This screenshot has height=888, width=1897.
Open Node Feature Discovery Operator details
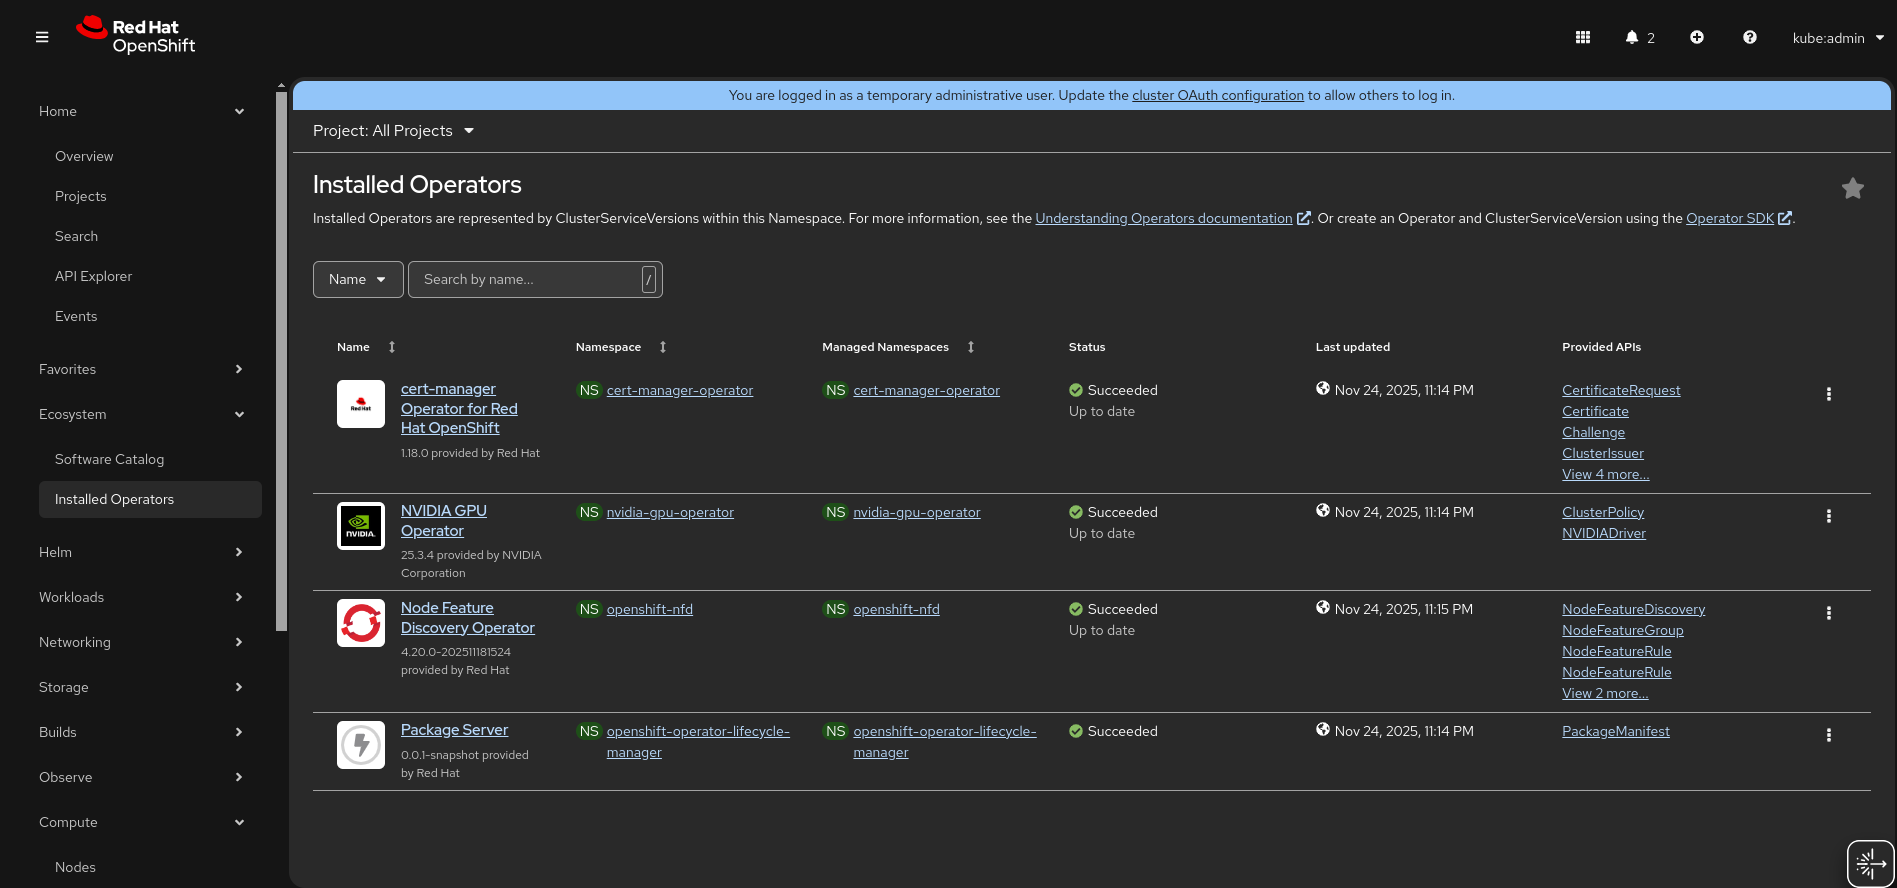[468, 618]
